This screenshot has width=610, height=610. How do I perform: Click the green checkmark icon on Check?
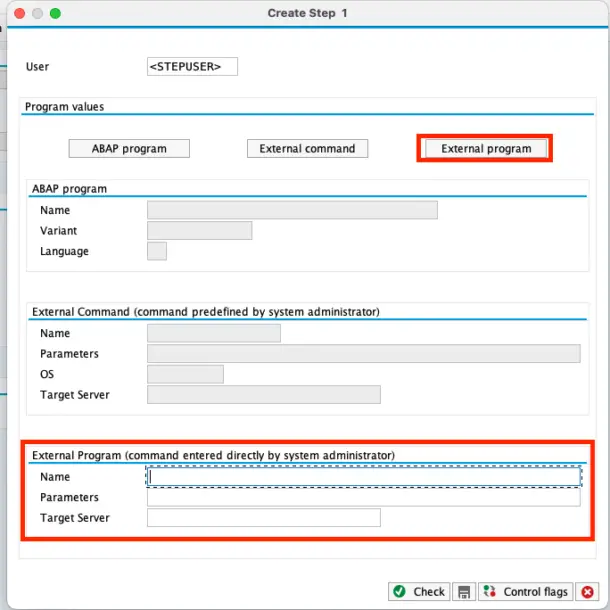coord(399,591)
